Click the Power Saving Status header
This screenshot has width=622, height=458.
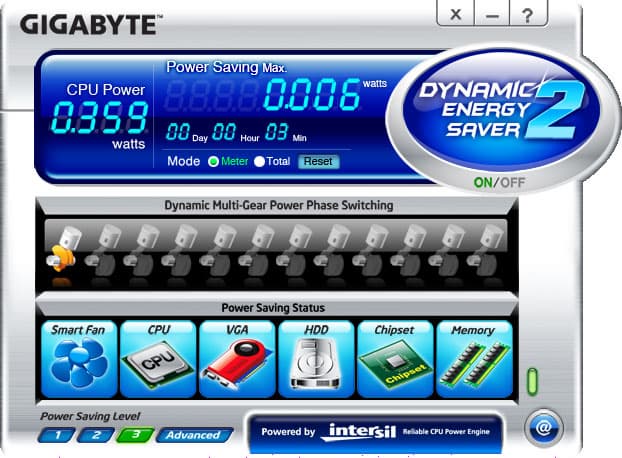pos(273,308)
